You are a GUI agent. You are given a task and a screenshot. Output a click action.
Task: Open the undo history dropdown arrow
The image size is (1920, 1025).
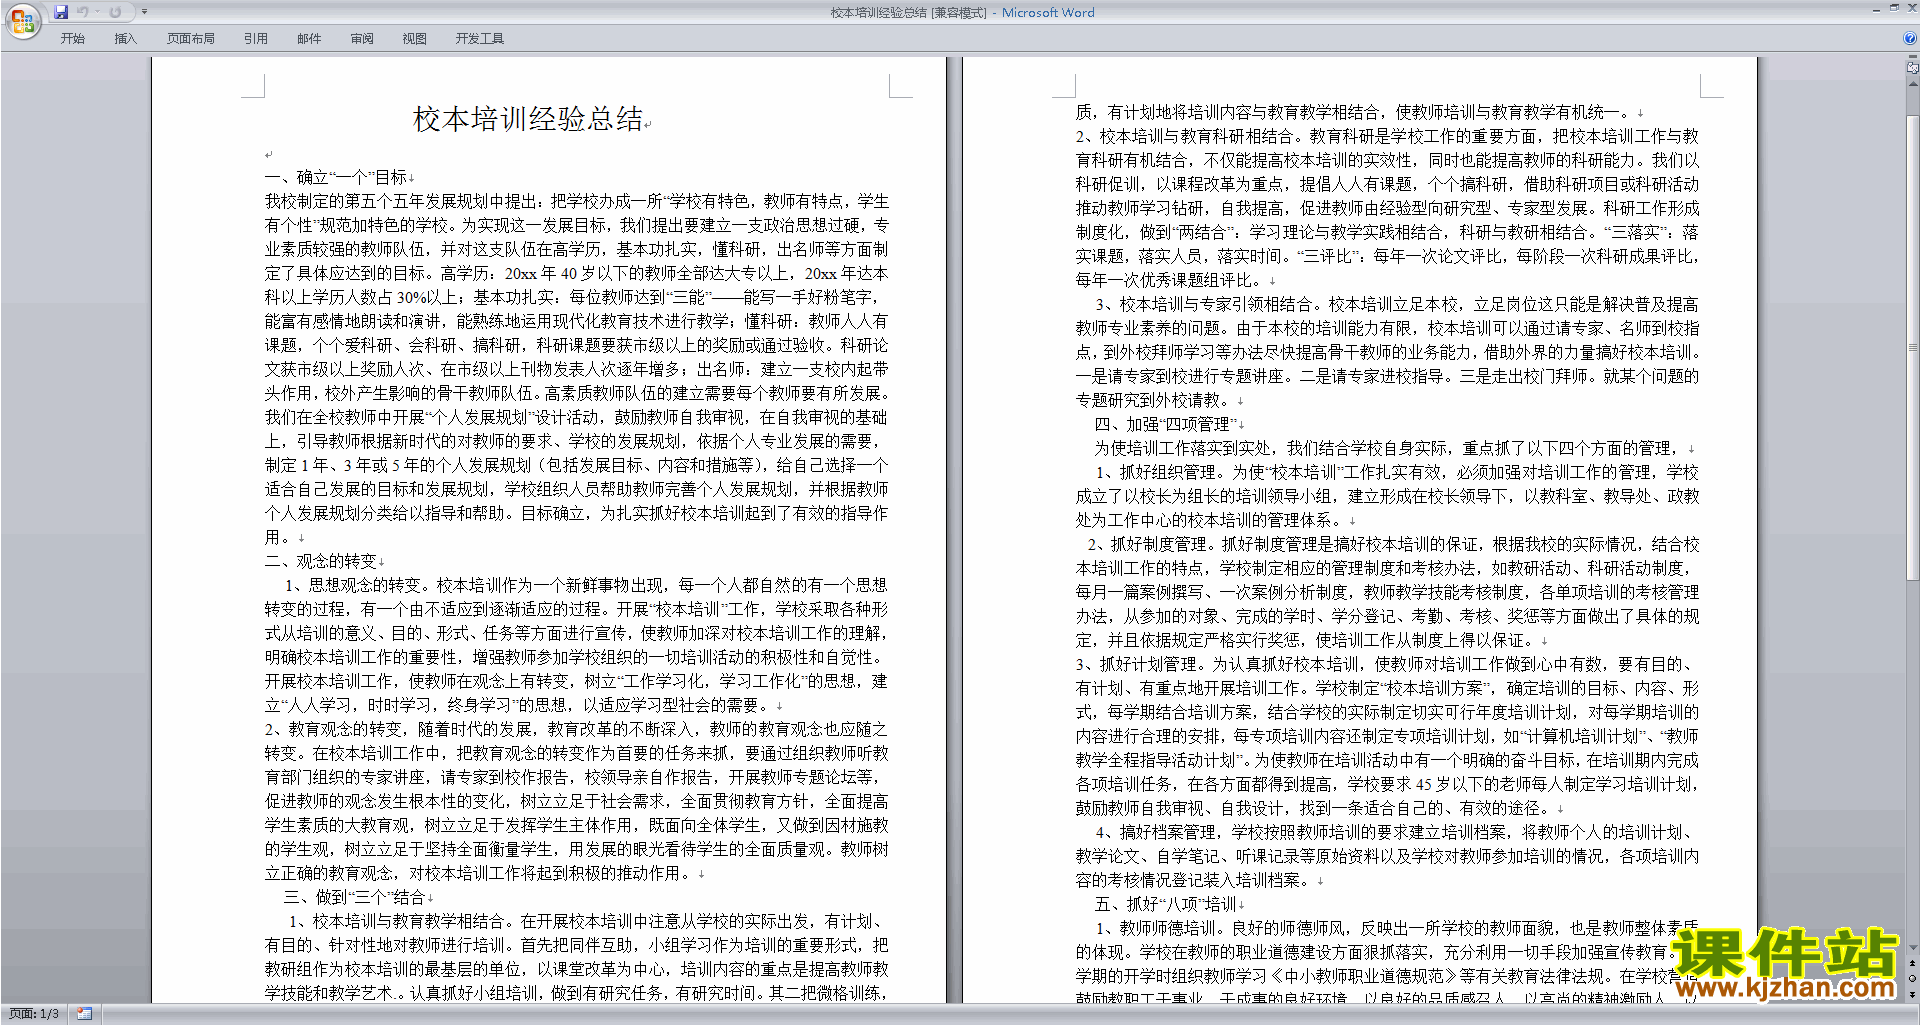tap(97, 12)
